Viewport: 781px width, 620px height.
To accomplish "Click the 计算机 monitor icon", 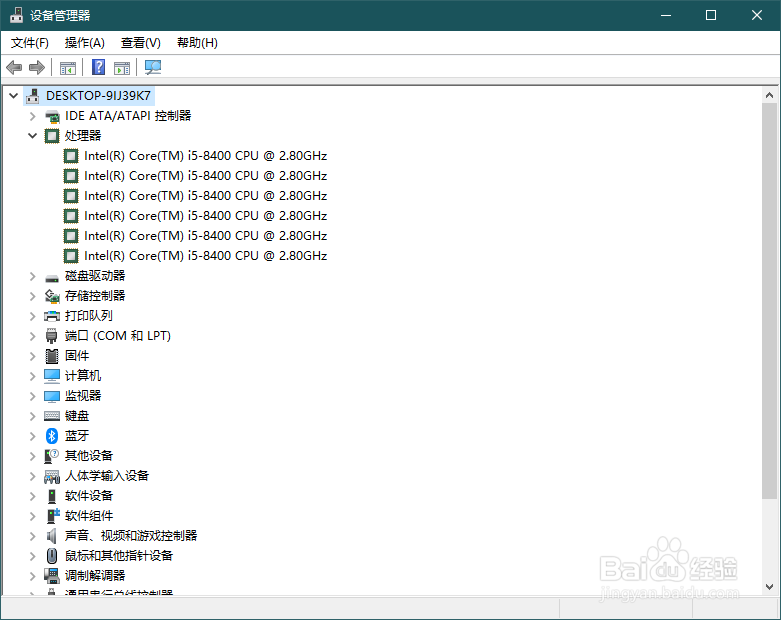I will point(52,376).
